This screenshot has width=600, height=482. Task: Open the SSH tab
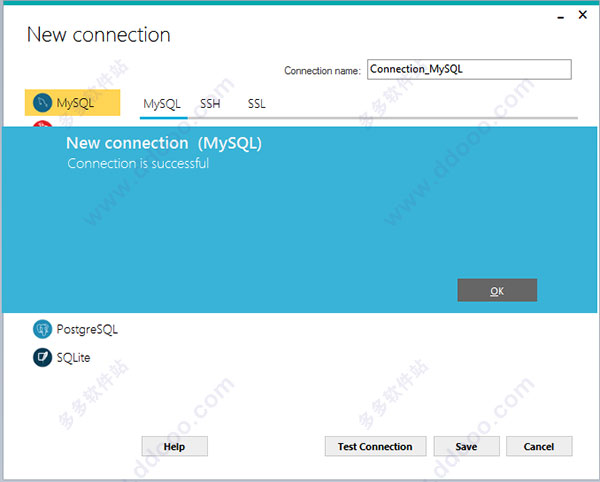coord(210,104)
